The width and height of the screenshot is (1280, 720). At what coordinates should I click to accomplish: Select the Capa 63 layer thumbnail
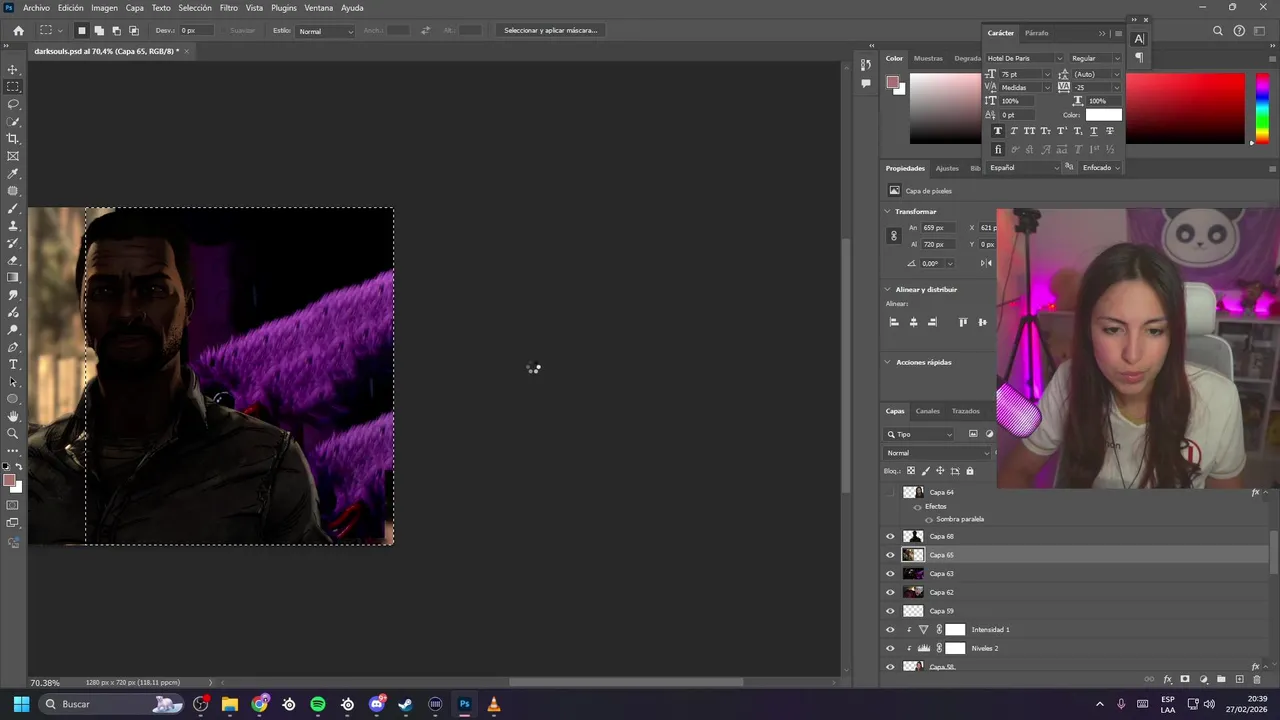[913, 574]
